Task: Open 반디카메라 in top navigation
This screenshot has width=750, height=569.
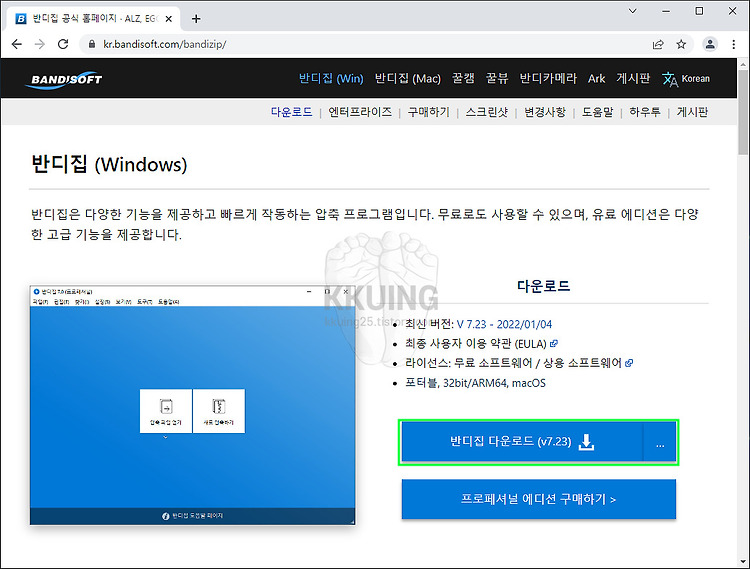Action: pyautogui.click(x=548, y=78)
